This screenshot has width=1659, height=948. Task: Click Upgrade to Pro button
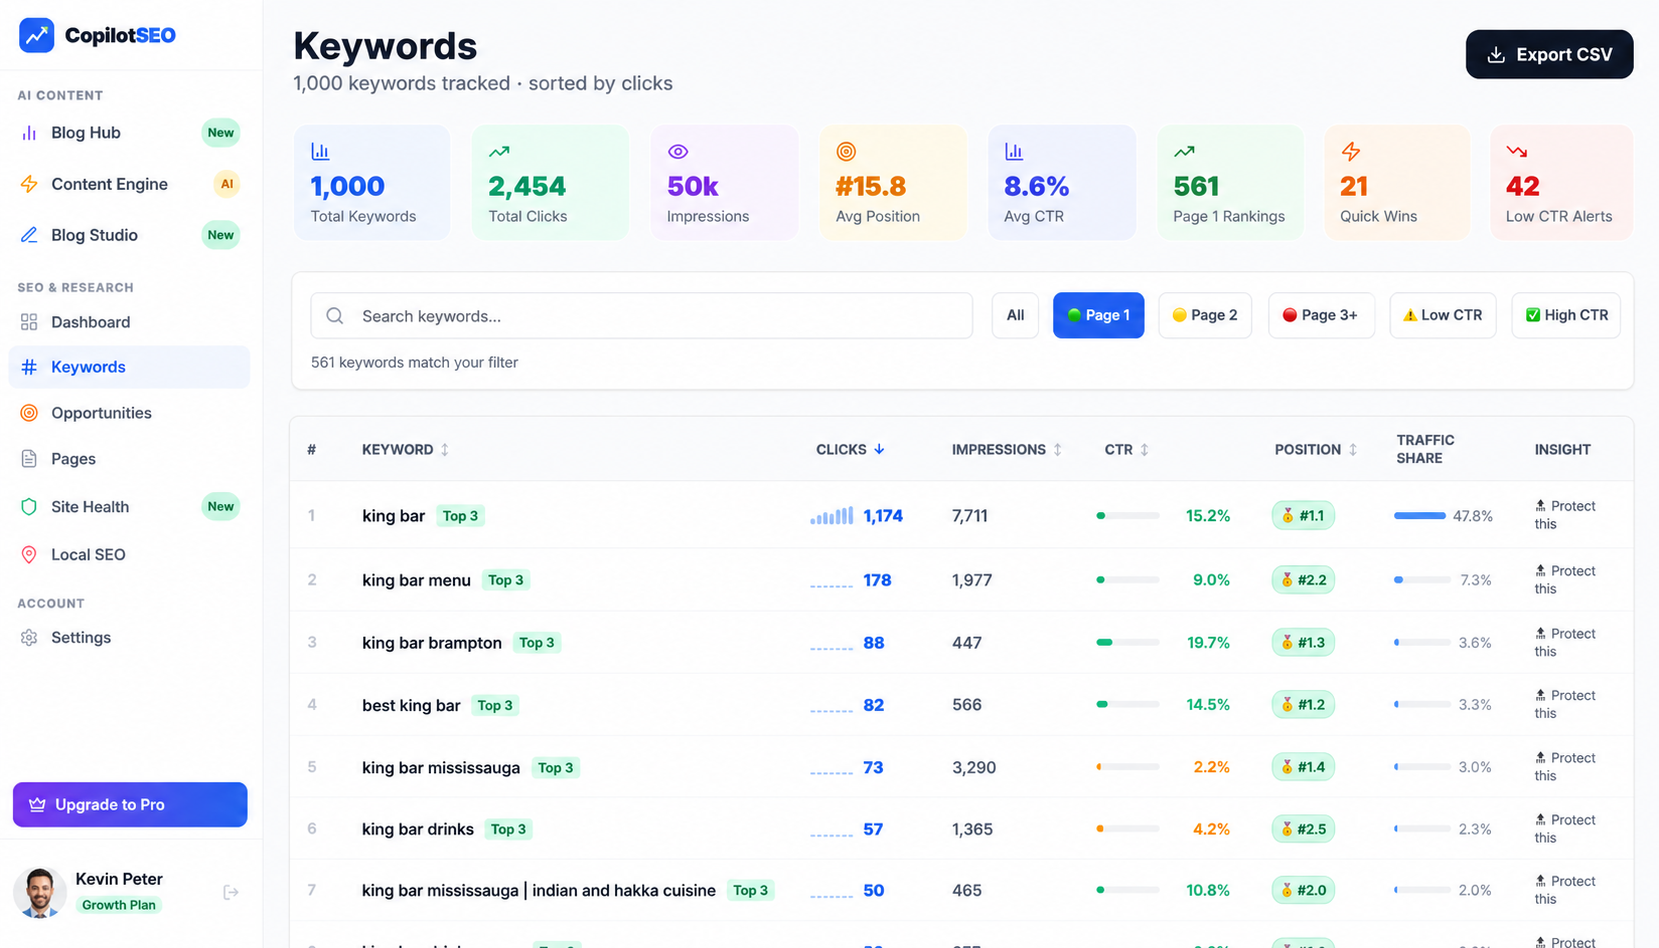point(130,805)
